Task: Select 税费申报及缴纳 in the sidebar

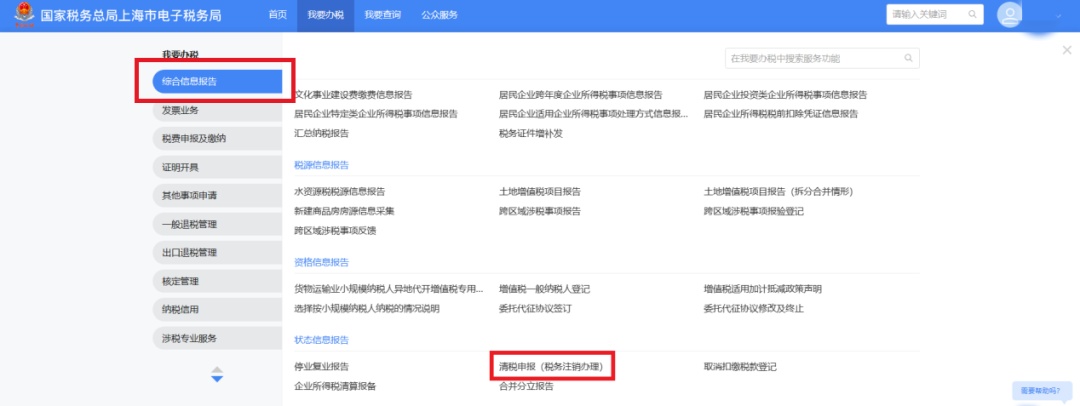Action: [194, 138]
